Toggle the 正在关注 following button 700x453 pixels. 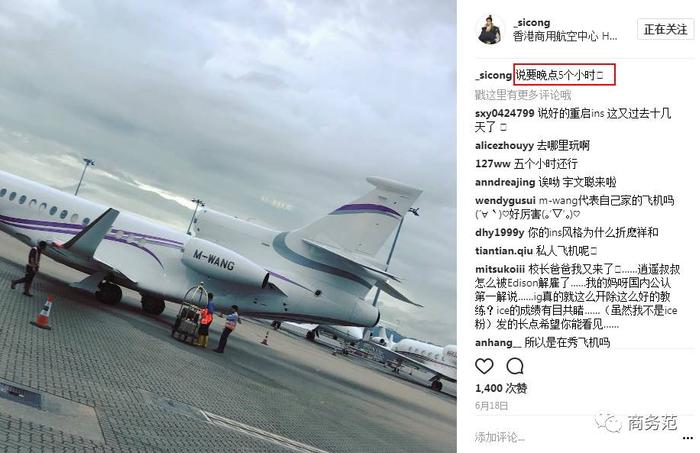(x=665, y=29)
